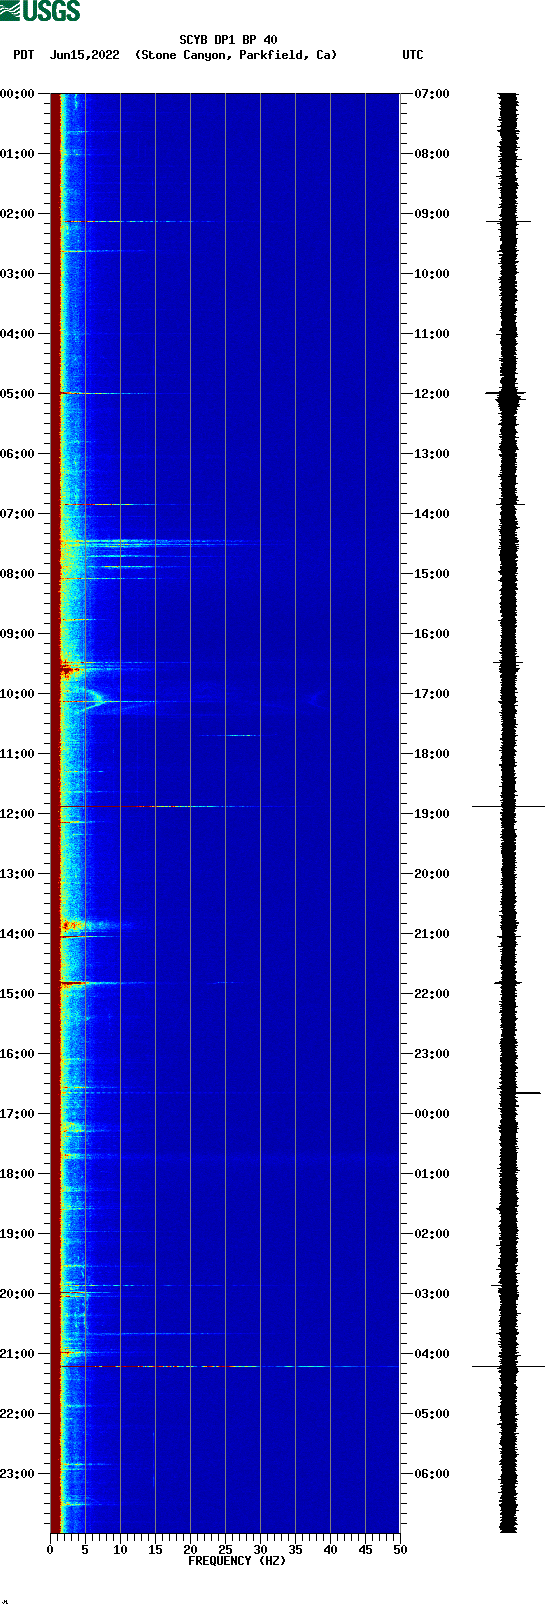Click the date 'Jun15,2022'

[x=84, y=55]
